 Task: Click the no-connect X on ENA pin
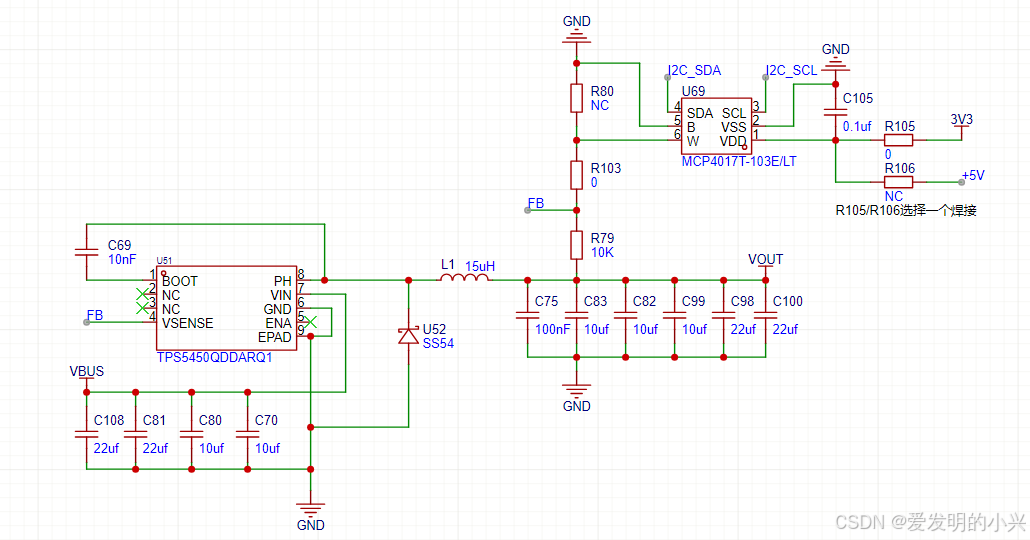point(310,322)
